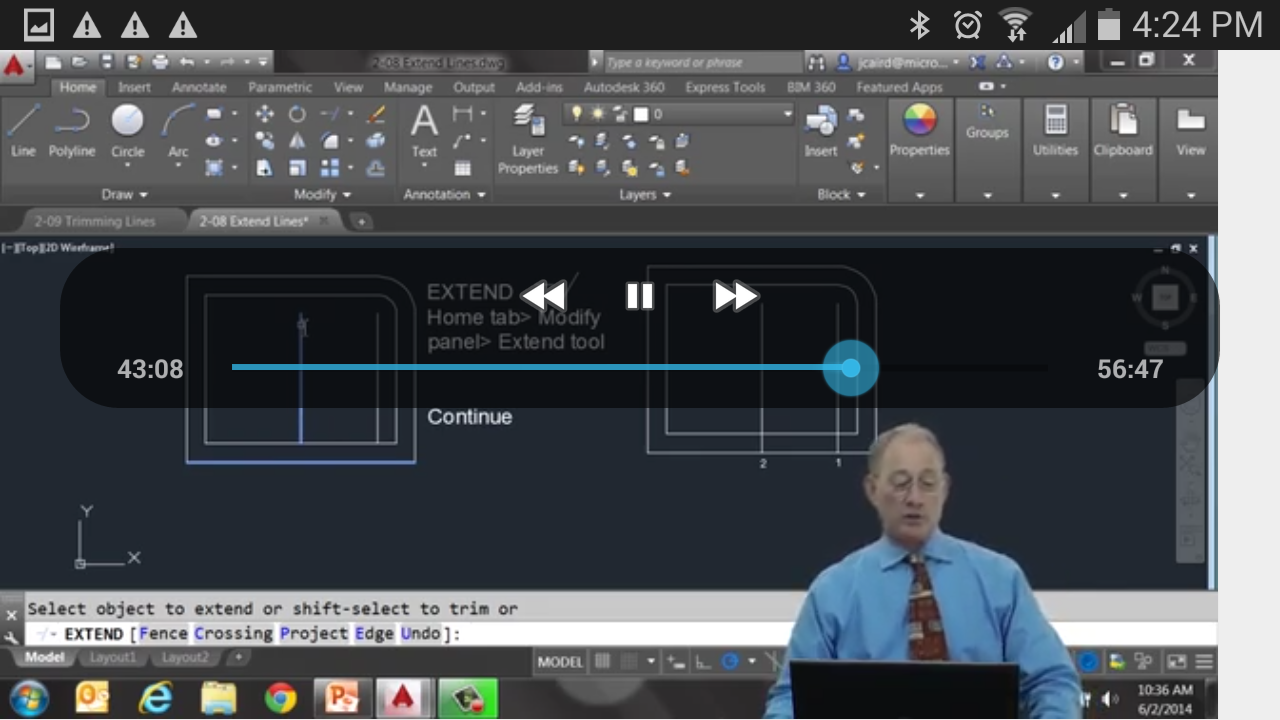Insert a Table from Annotation panel

(x=462, y=168)
